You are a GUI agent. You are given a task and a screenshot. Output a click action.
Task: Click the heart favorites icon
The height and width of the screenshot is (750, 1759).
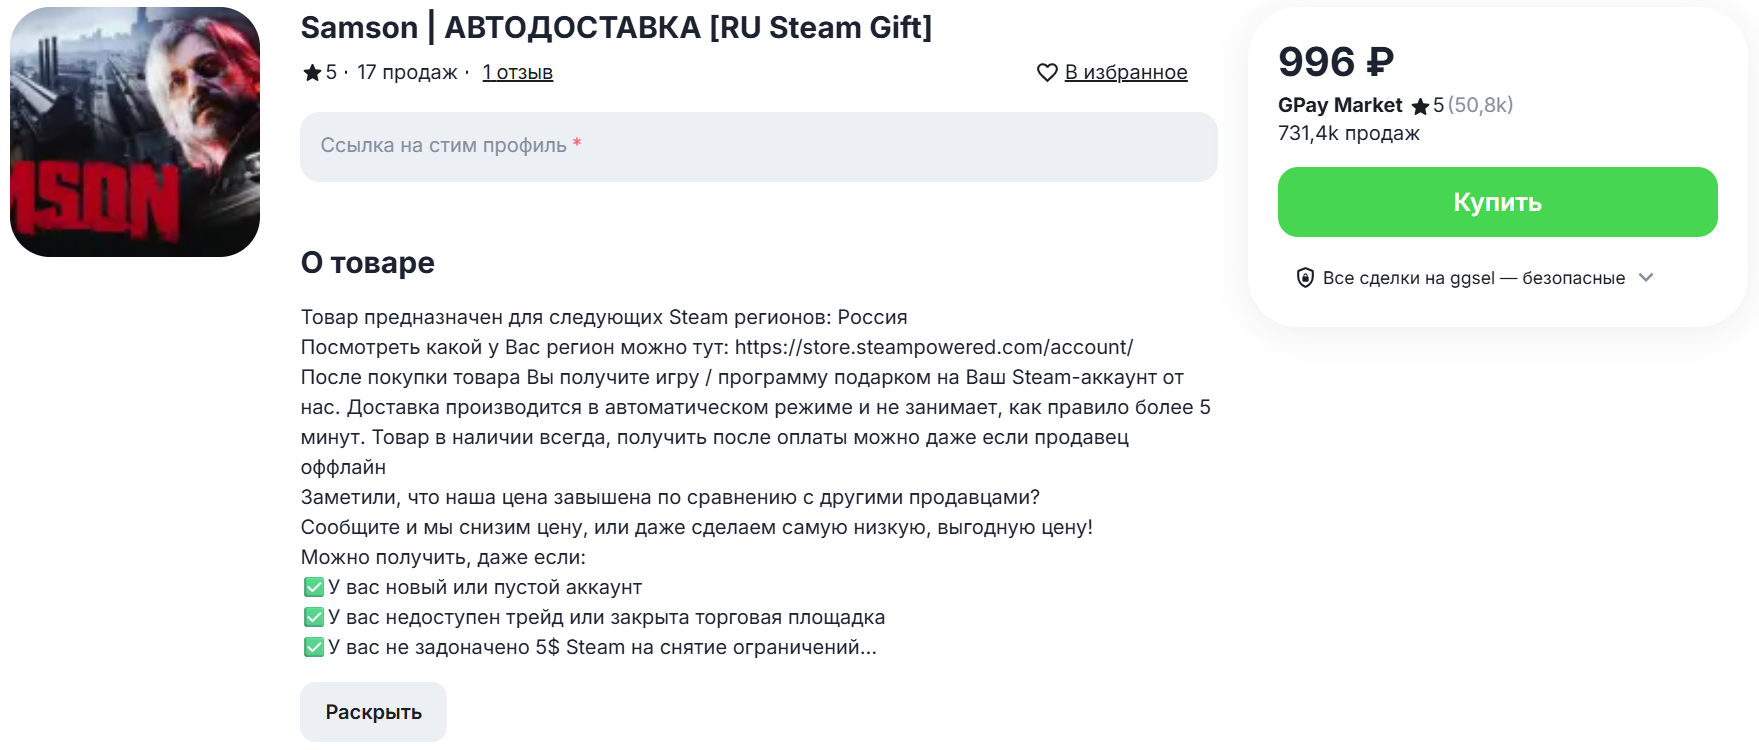click(x=1047, y=73)
